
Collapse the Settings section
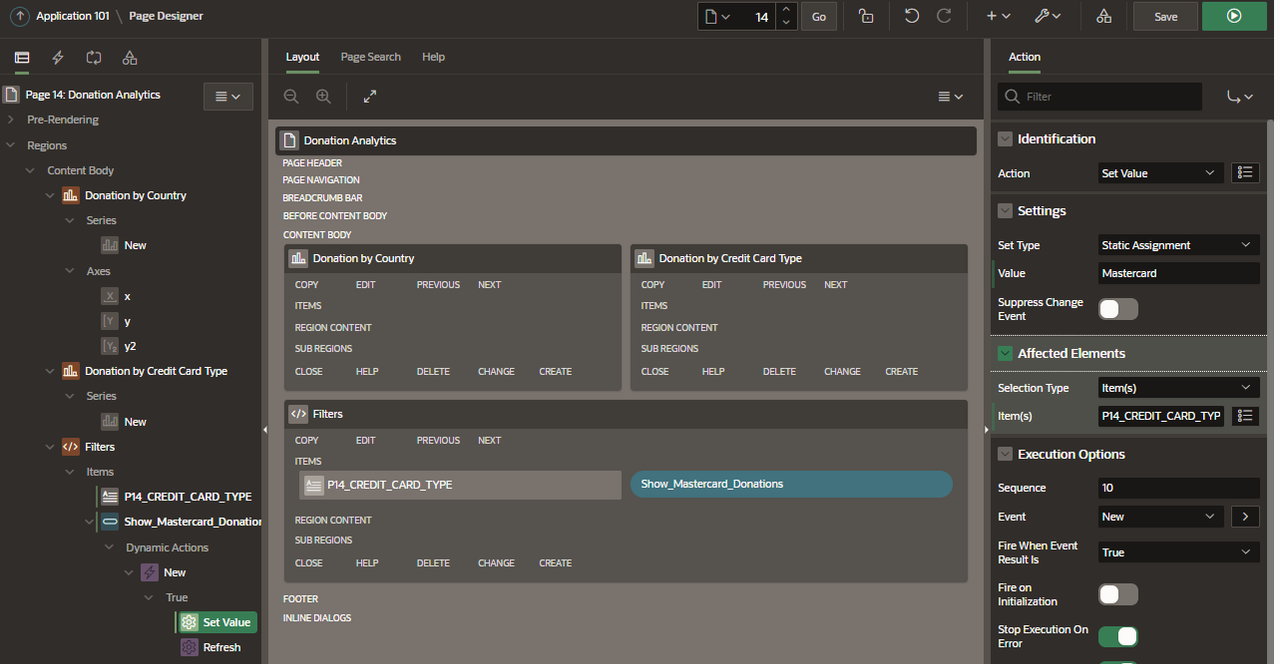click(1005, 211)
